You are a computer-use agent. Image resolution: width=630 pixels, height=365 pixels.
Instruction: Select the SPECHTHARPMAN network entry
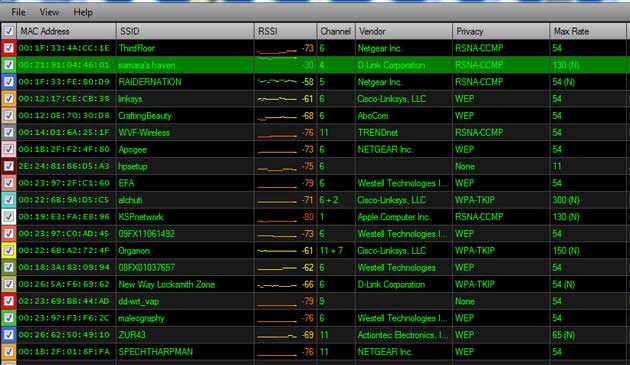pos(315,352)
